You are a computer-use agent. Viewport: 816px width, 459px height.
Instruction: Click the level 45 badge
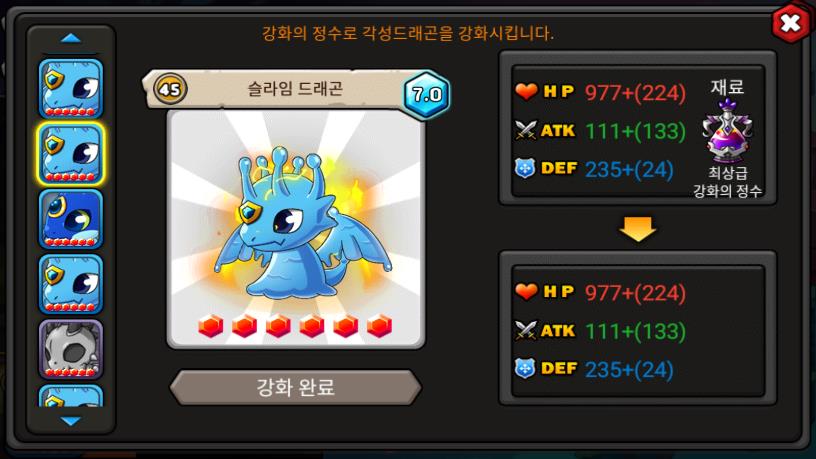point(170,89)
